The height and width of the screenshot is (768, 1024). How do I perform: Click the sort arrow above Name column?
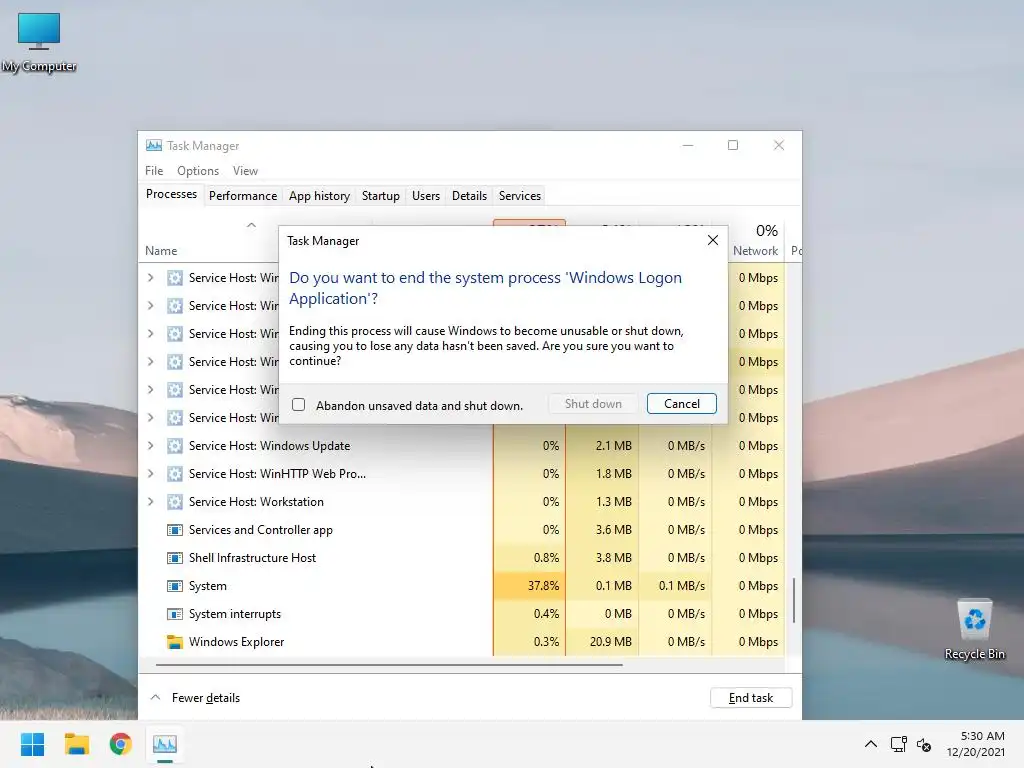251,225
